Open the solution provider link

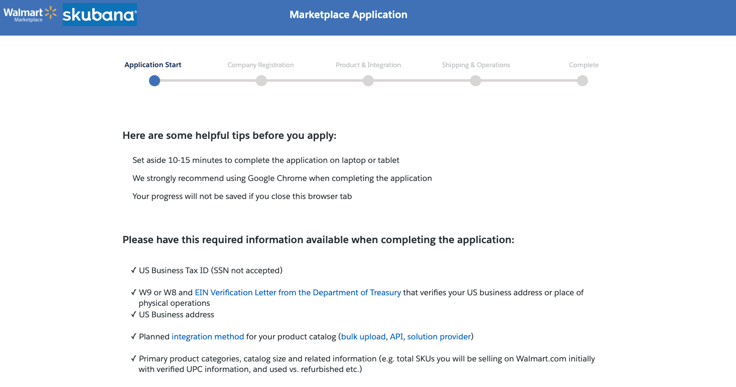[x=439, y=337]
